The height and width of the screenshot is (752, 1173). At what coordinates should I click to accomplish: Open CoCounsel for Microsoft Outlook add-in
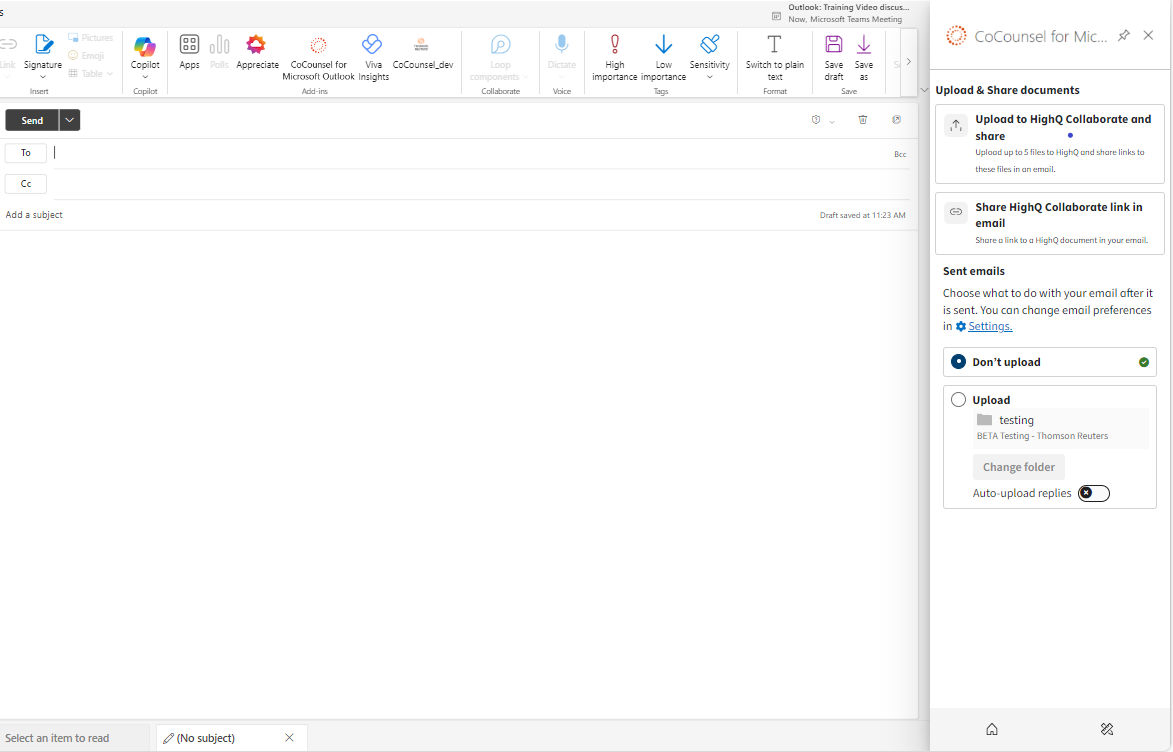point(319,58)
